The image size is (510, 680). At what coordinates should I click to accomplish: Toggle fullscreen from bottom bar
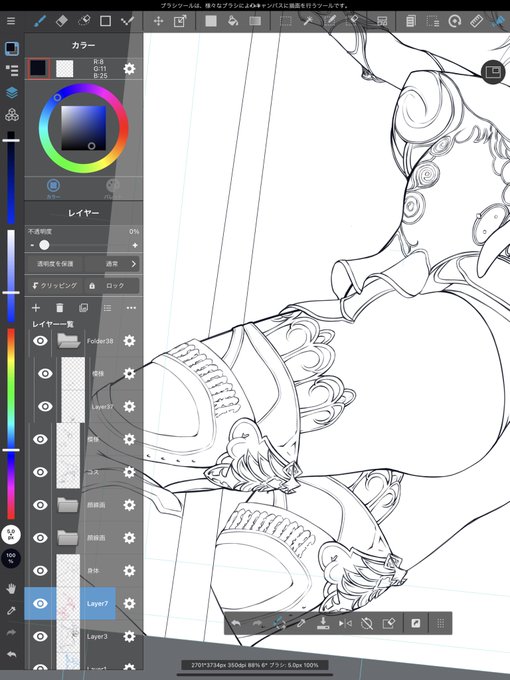tap(415, 623)
